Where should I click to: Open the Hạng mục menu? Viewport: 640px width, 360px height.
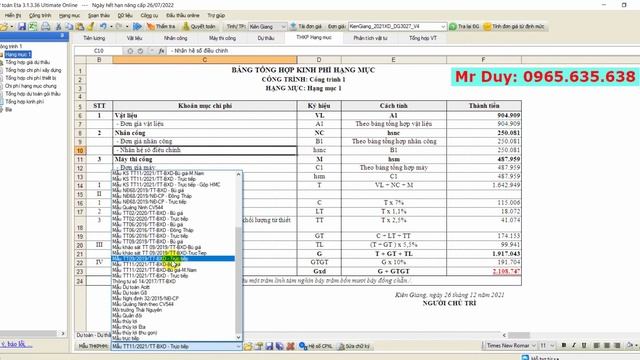click(69, 16)
